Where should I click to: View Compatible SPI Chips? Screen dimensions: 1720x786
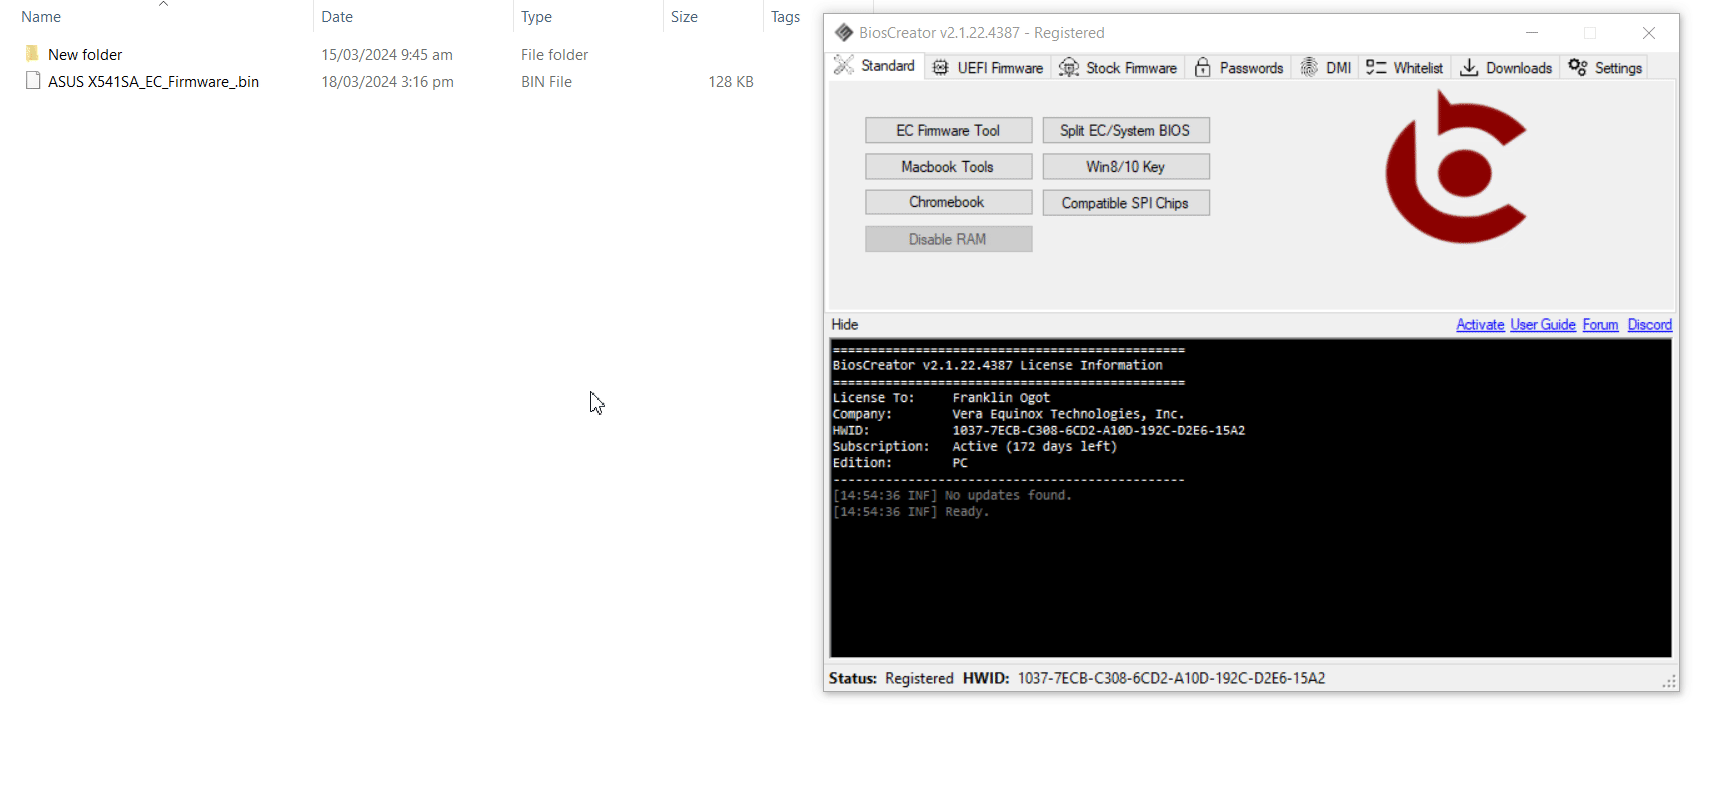1125,203
